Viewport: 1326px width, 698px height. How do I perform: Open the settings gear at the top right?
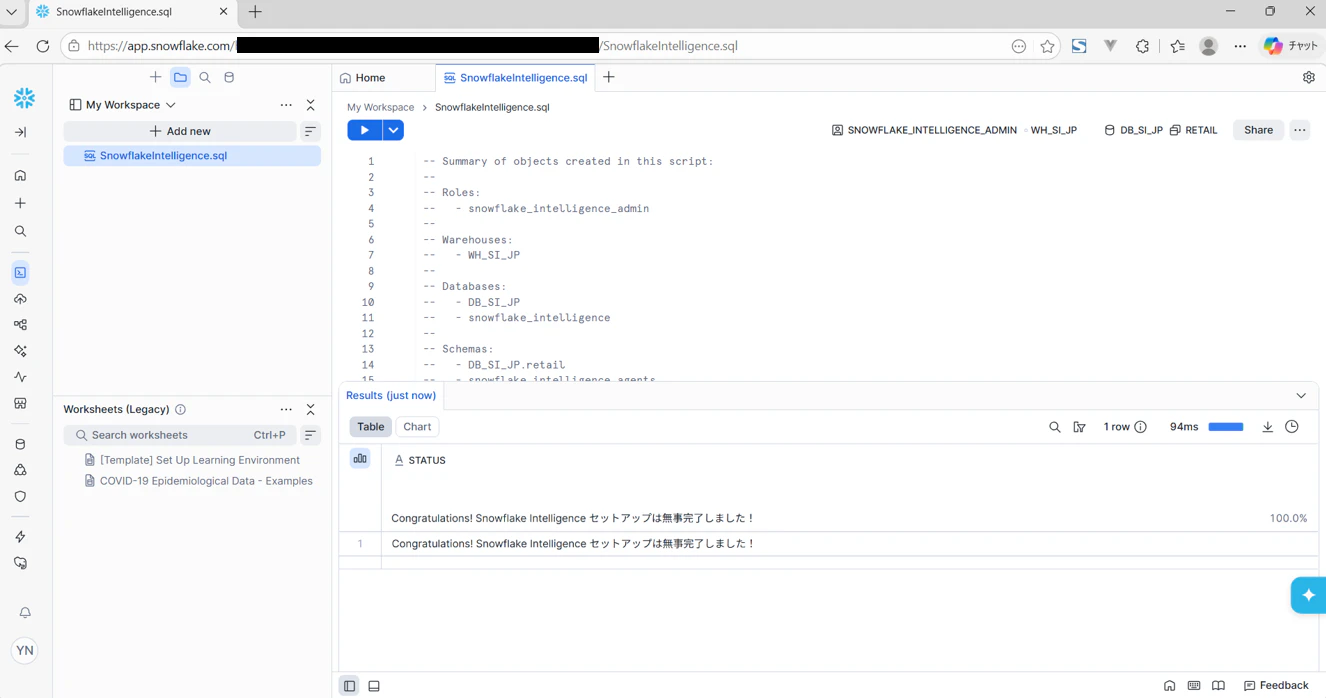(1308, 77)
